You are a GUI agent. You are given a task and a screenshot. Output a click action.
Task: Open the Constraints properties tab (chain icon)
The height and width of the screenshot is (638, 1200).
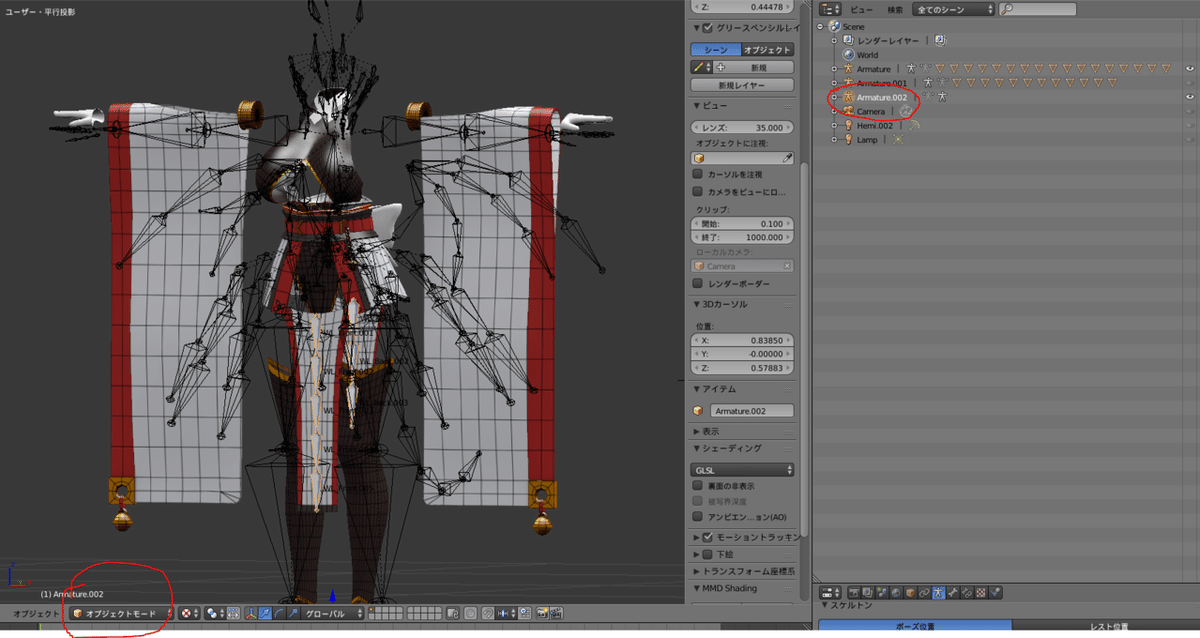point(925,593)
